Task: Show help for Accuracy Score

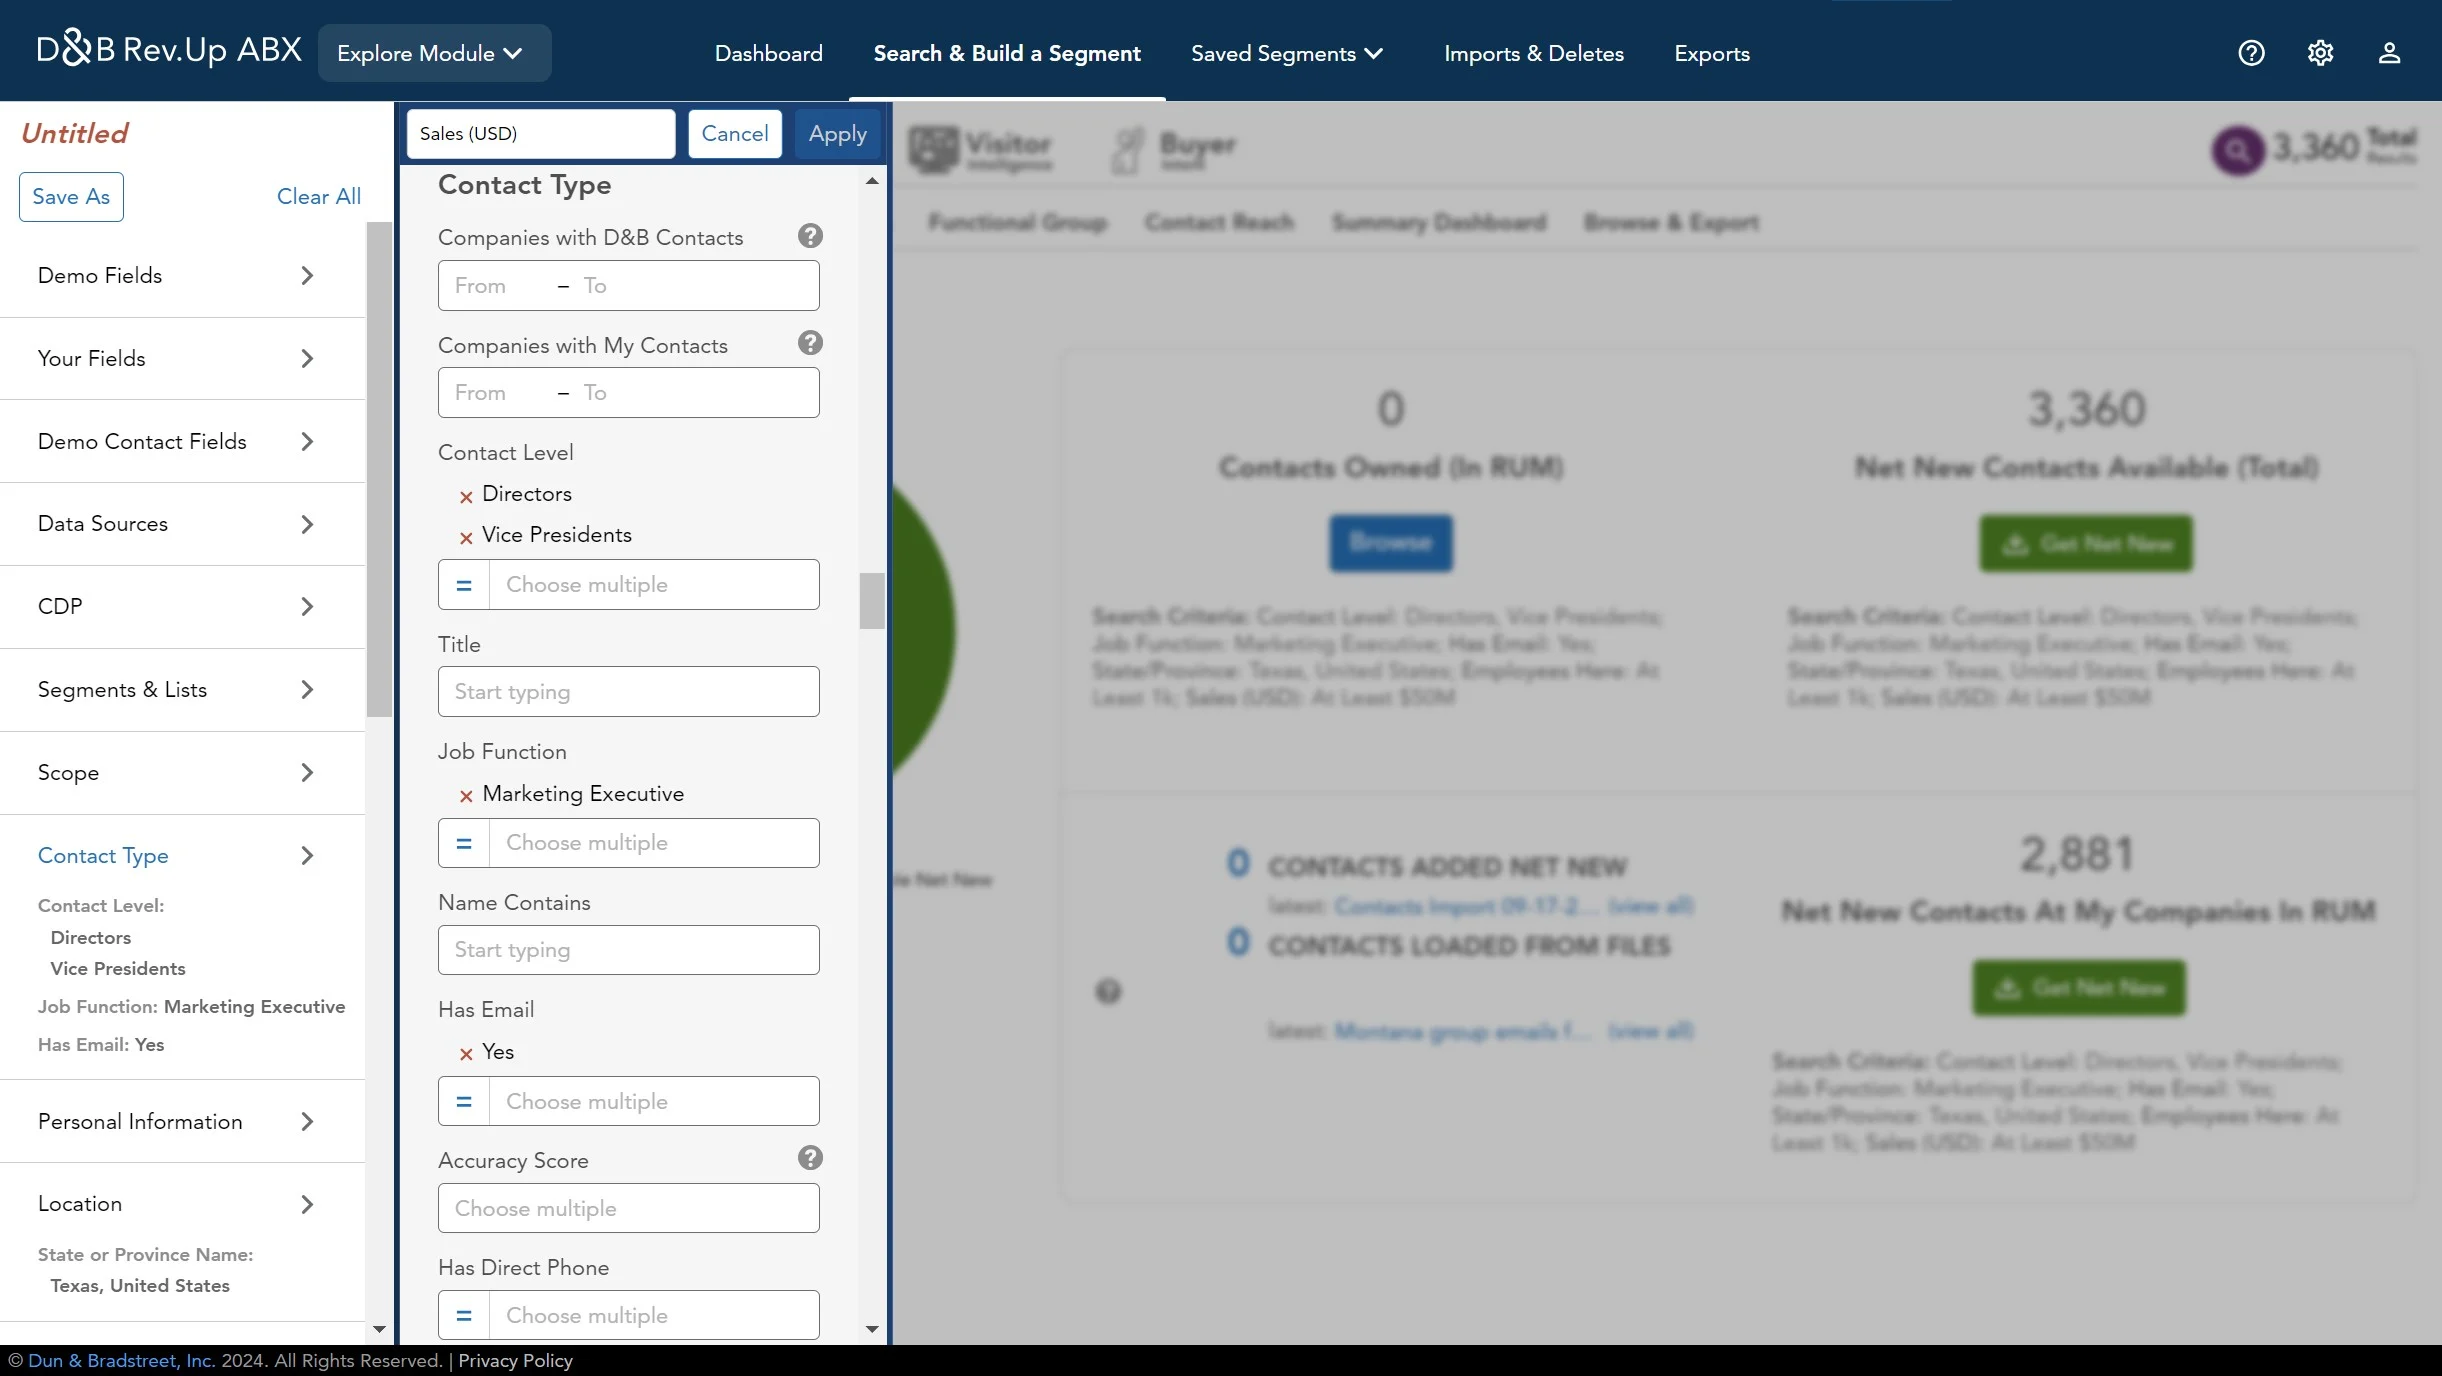Action: (x=810, y=1158)
